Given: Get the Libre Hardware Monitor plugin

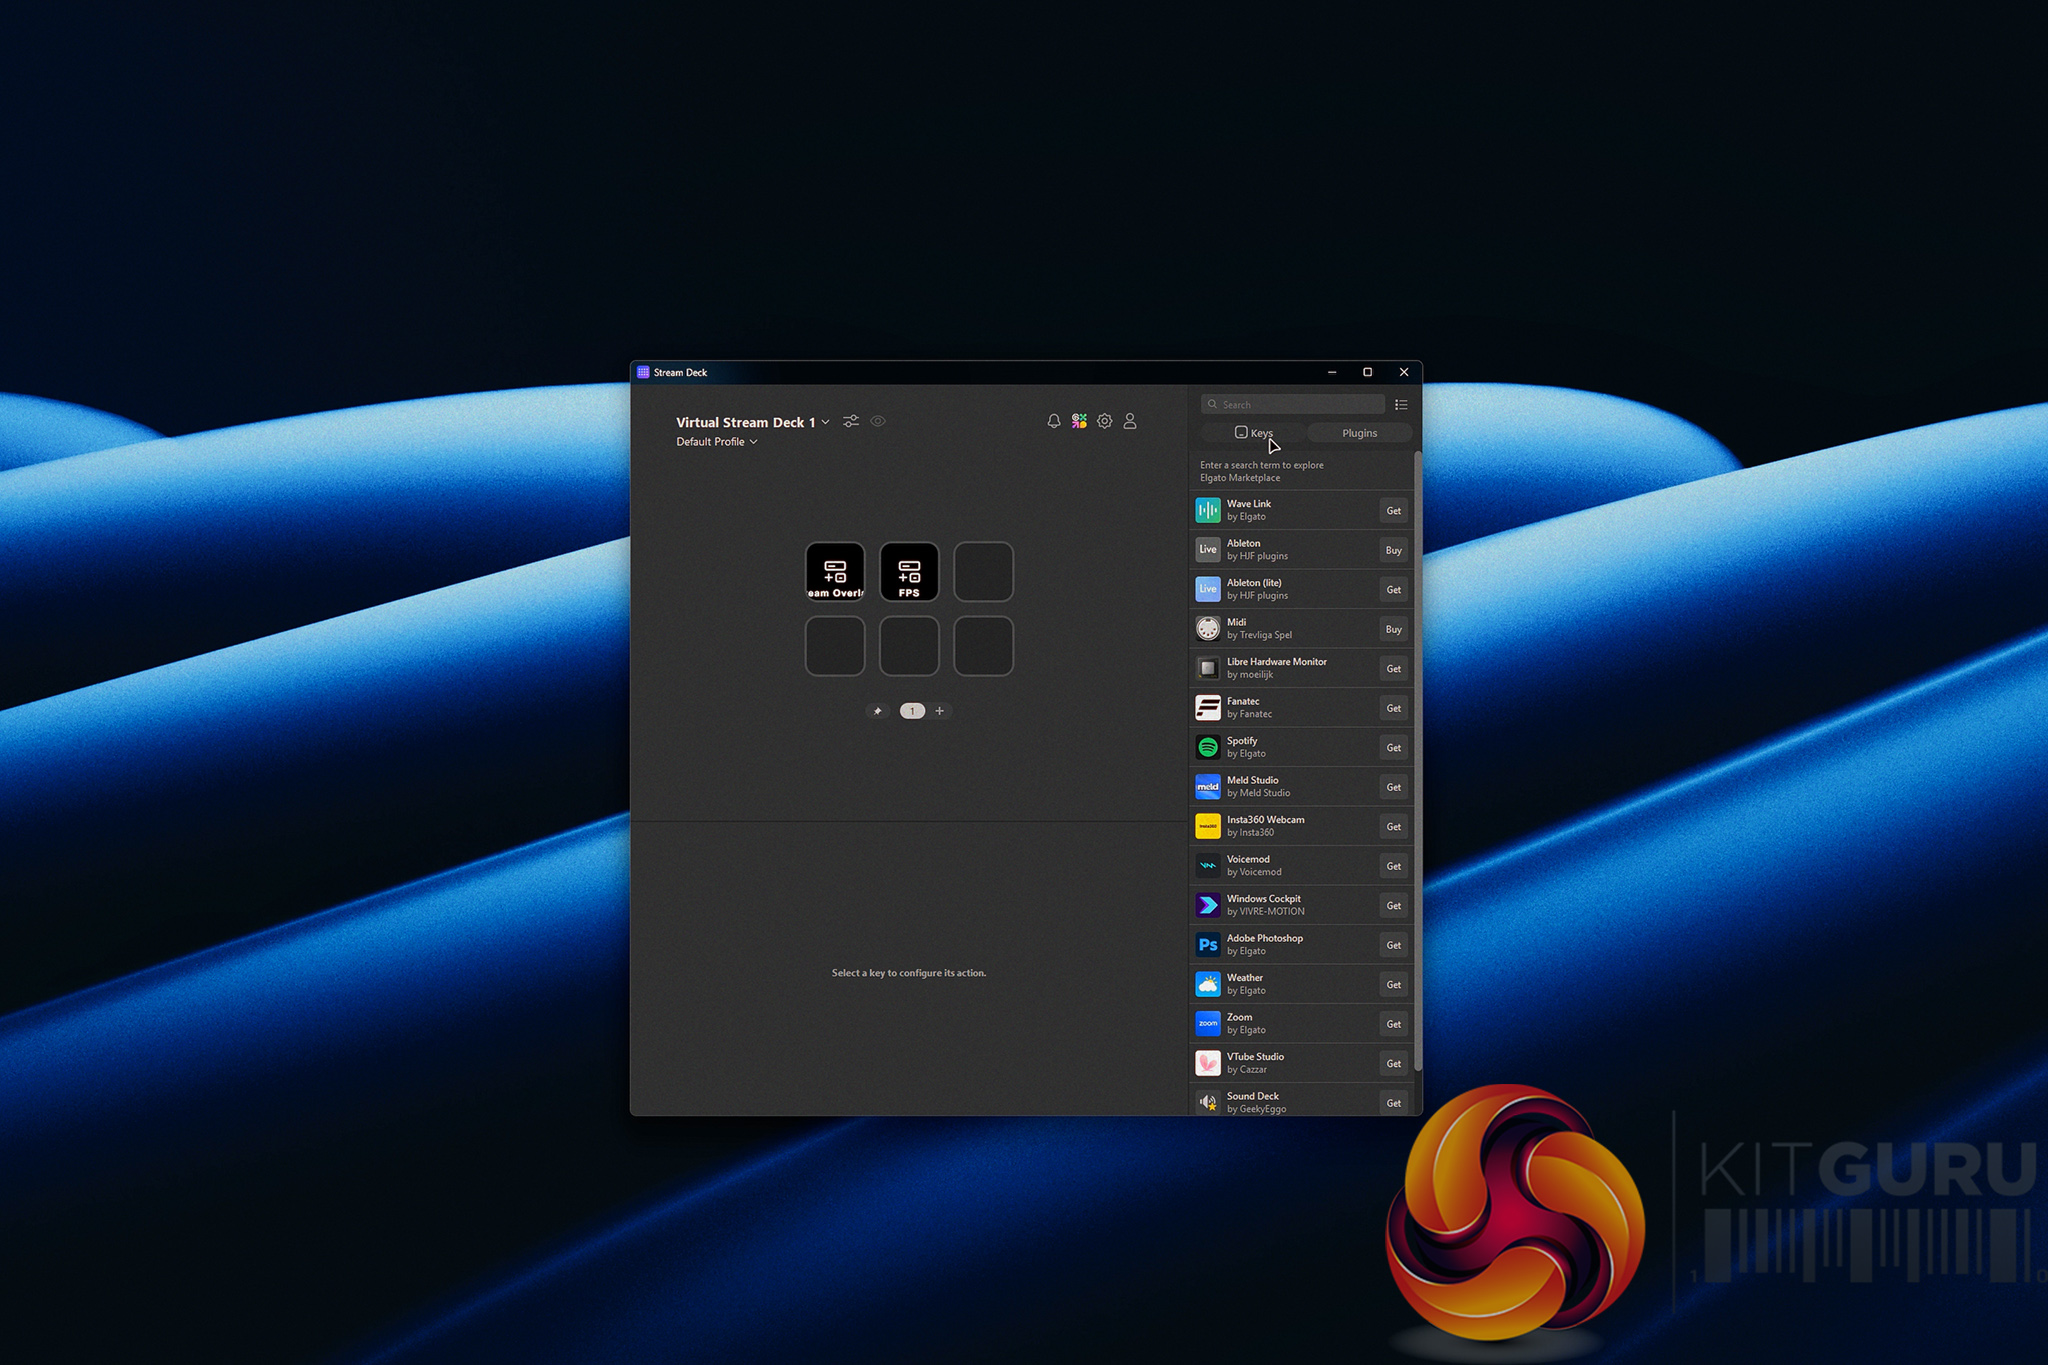Looking at the screenshot, I should tap(1394, 669).
